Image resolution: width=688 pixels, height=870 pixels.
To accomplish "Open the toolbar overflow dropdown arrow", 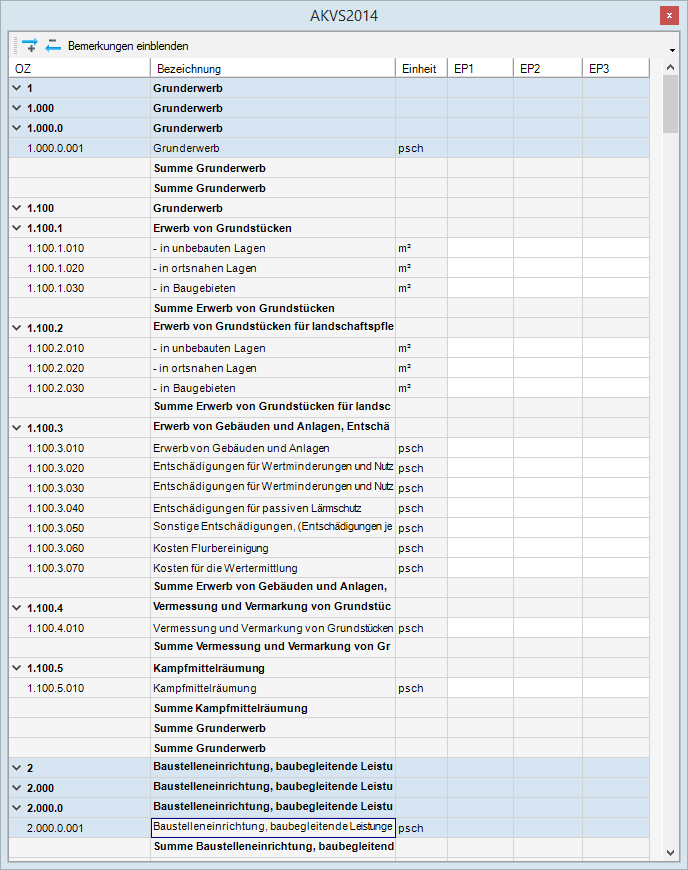I will [672, 50].
